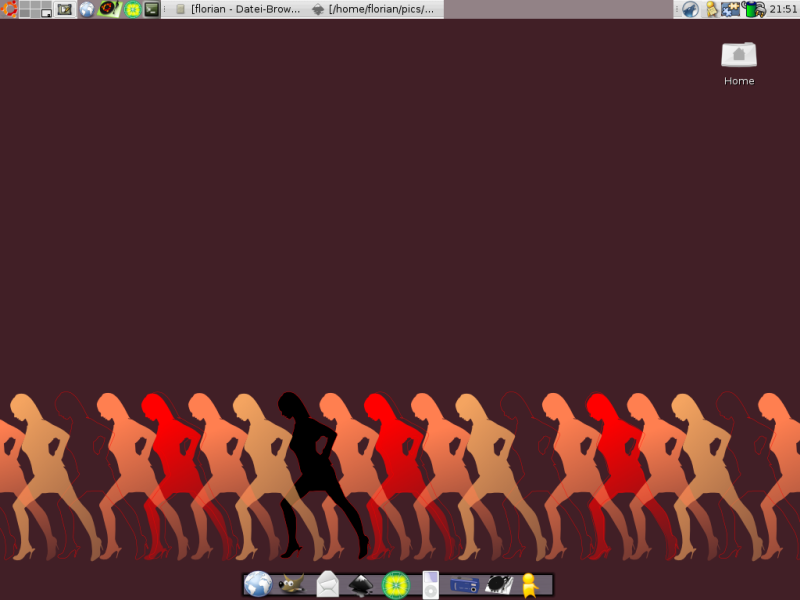Image resolution: width=800 pixels, height=600 pixels.
Task: Open the 21:51 clock
Action: 783,9
